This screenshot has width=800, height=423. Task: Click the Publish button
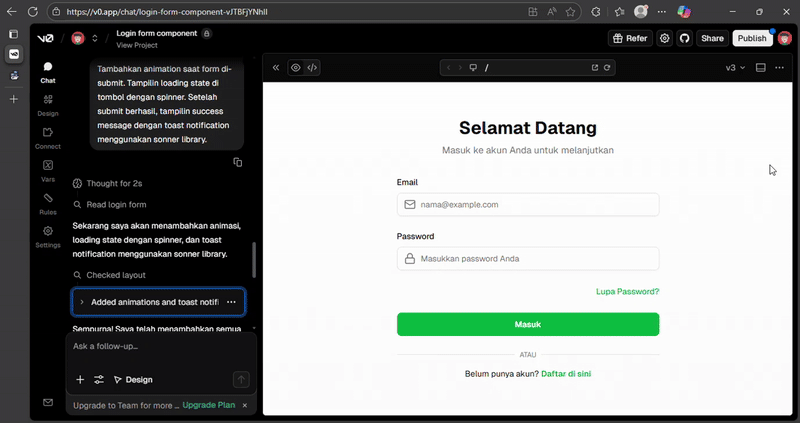[752, 38]
